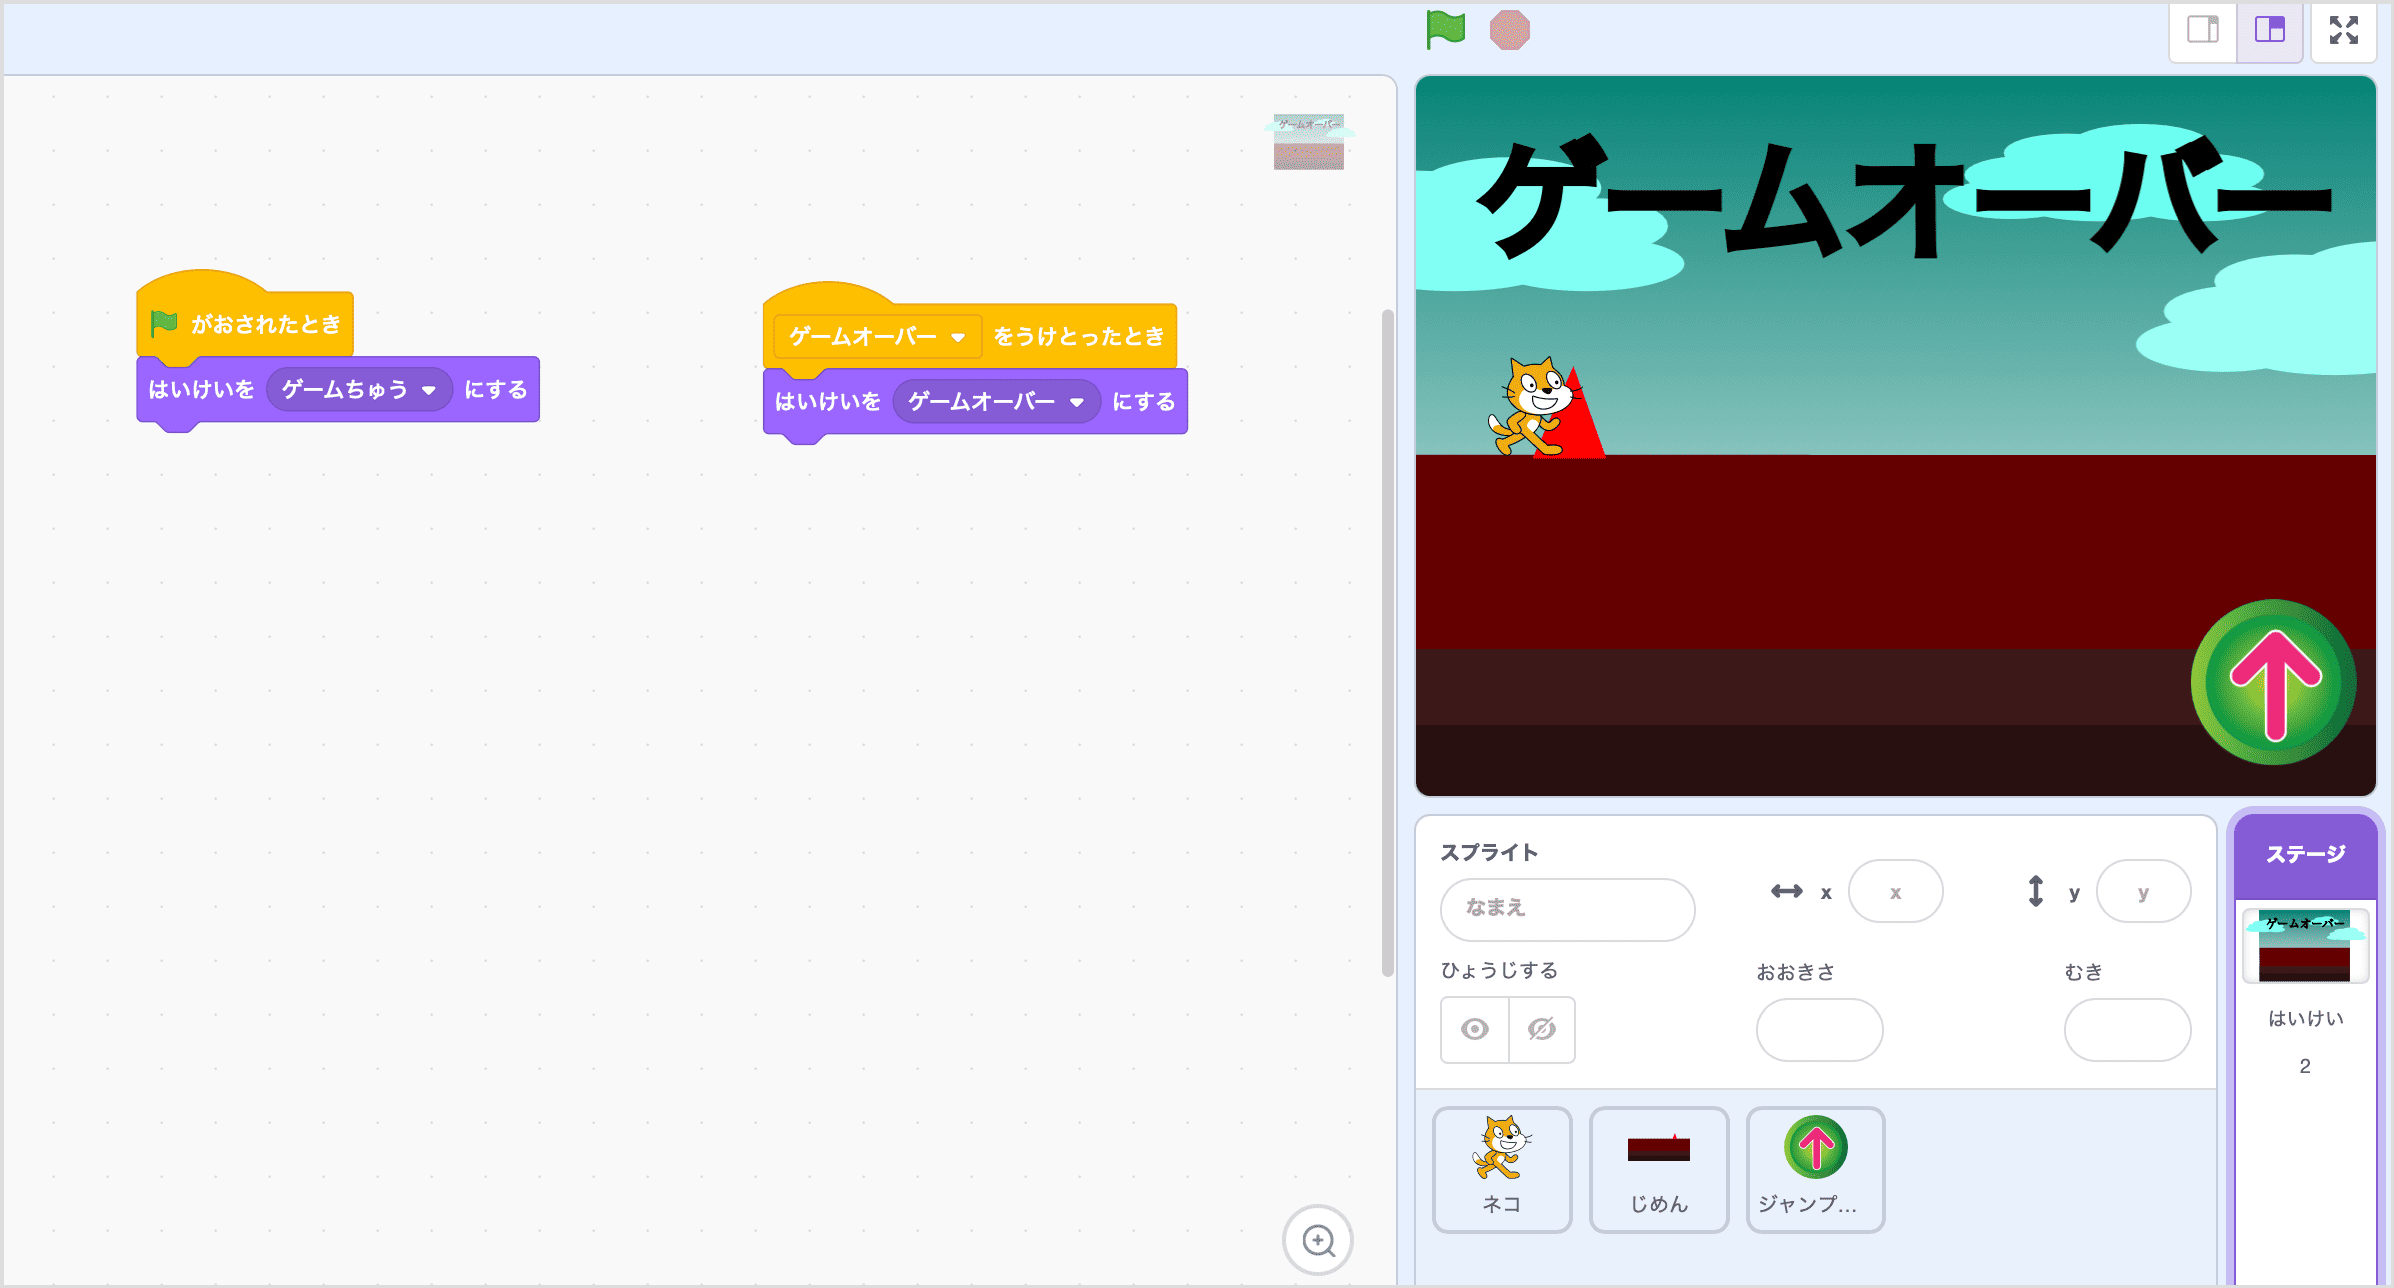Click the はいけい label under stage thumbnail
Image resolution: width=2394 pixels, height=1288 pixels.
(2305, 1019)
